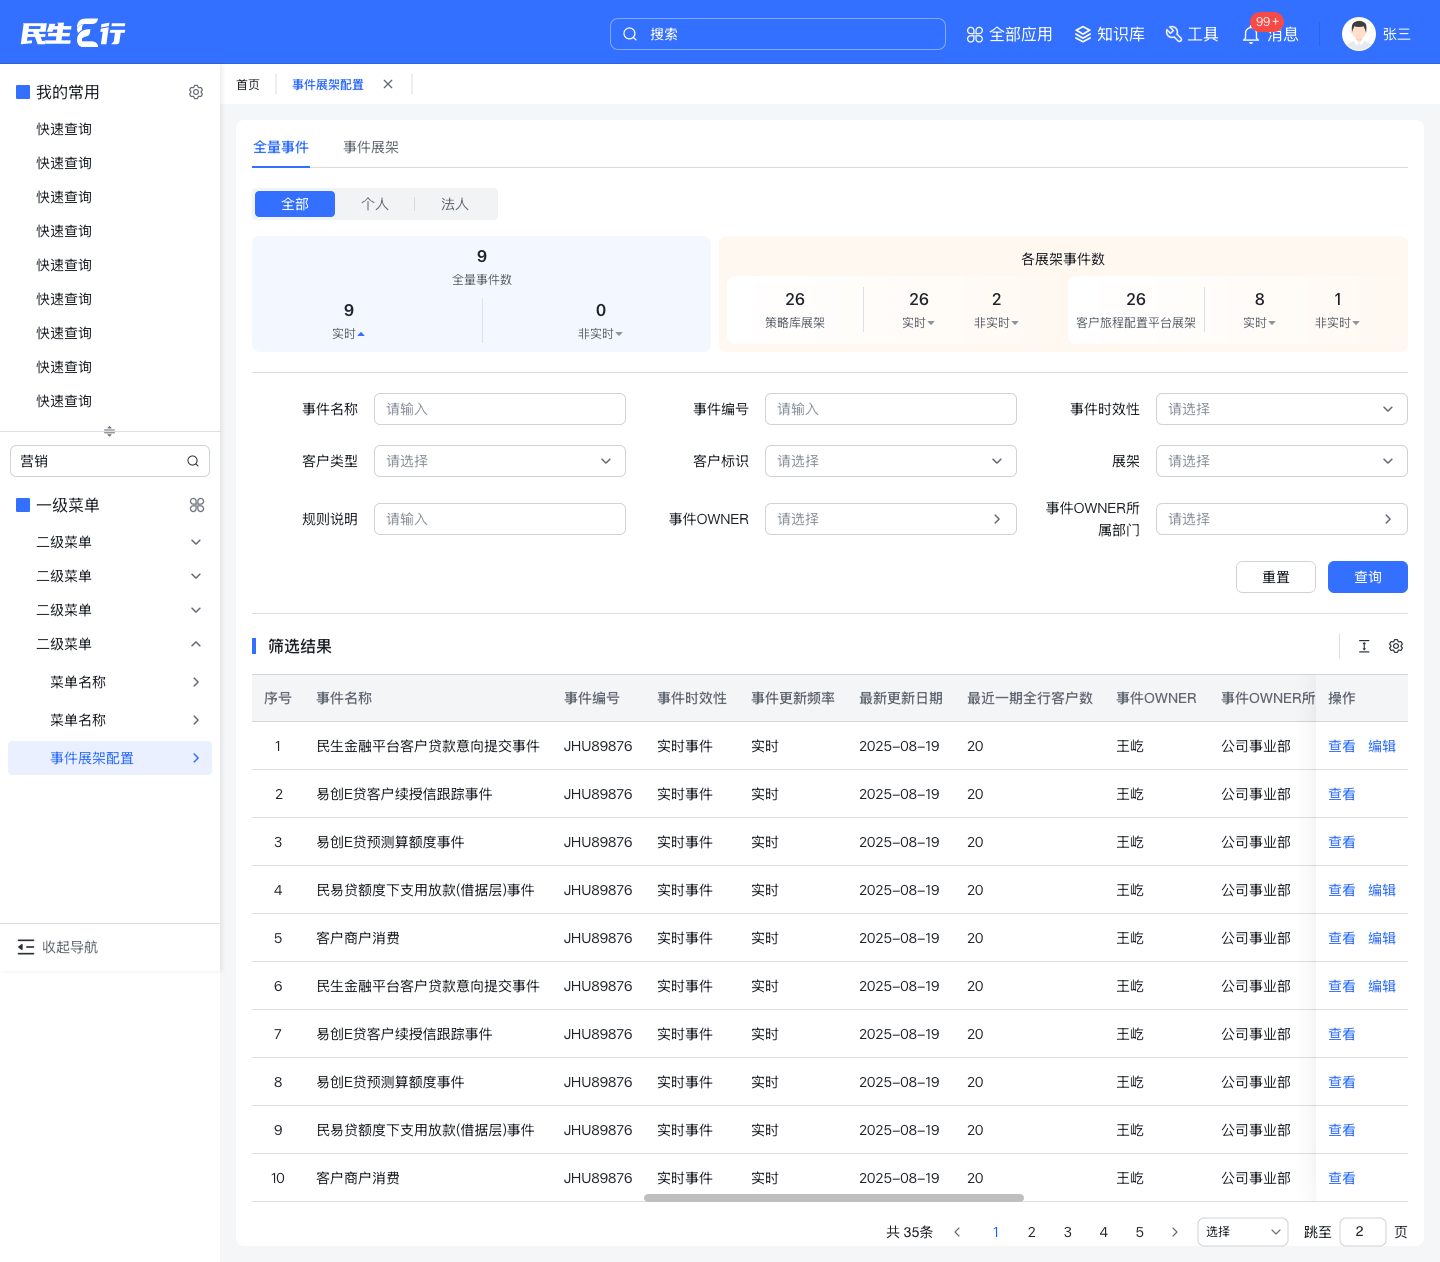Click the 民生E行 logo
Viewport: 1440px width, 1262px height.
(73, 33)
